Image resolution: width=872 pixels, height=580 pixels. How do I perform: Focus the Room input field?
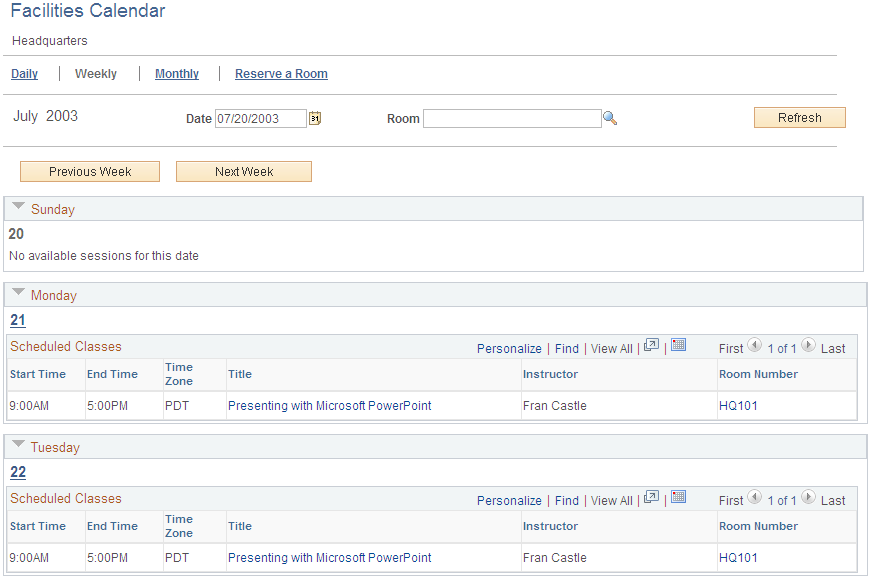tap(512, 118)
